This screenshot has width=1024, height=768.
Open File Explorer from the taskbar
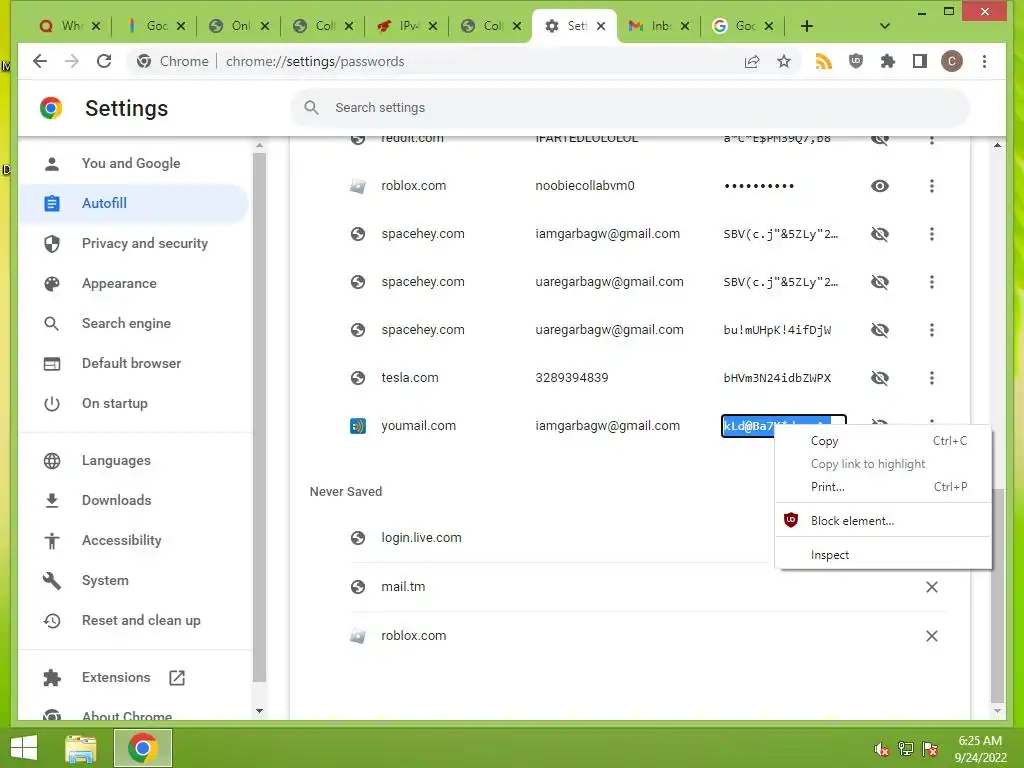[x=81, y=748]
